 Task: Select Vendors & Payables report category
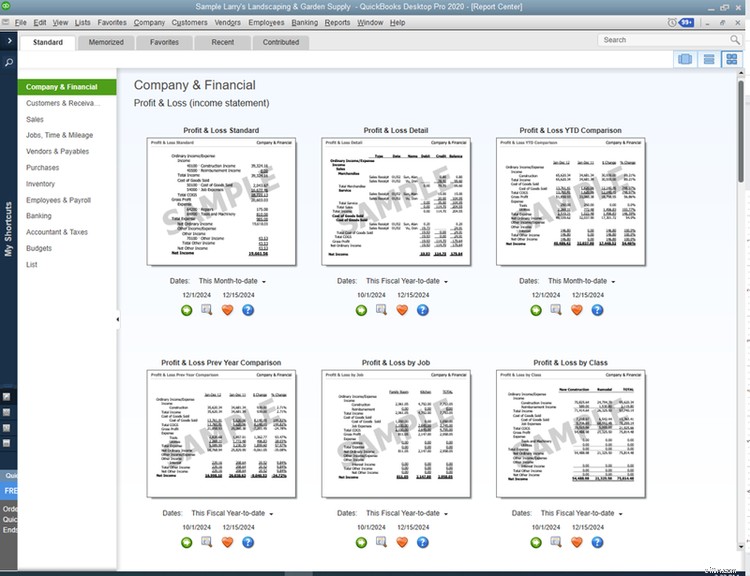(x=57, y=152)
